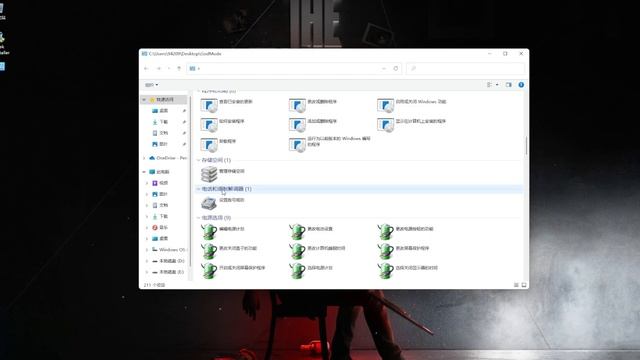Image resolution: width=640 pixels, height=360 pixels.
Task: Open the 组织 (Organize) dropdown menu
Action: tap(152, 85)
